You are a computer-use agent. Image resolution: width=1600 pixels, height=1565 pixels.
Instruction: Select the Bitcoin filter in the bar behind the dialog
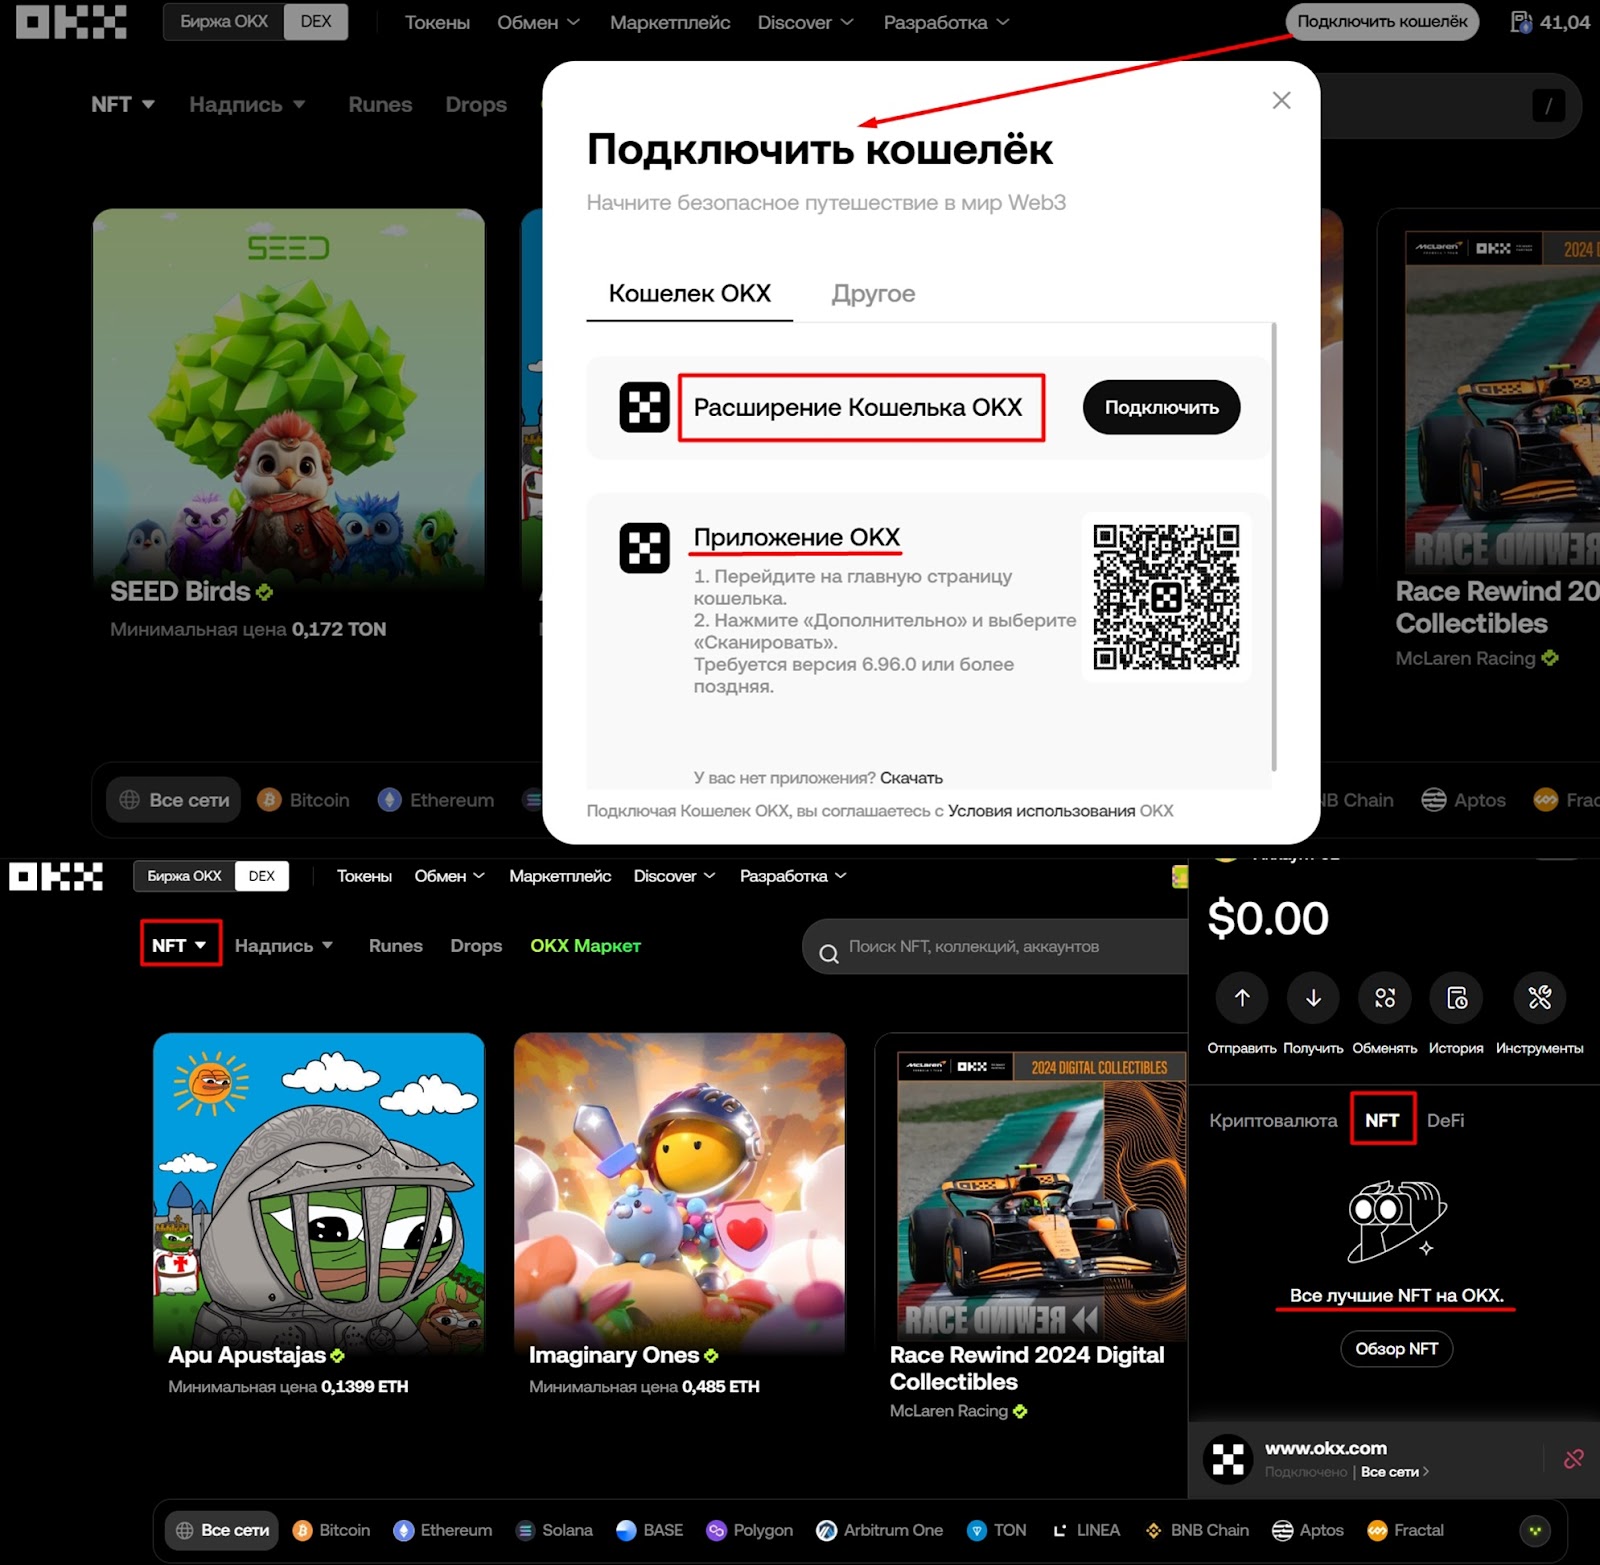[x=304, y=800]
